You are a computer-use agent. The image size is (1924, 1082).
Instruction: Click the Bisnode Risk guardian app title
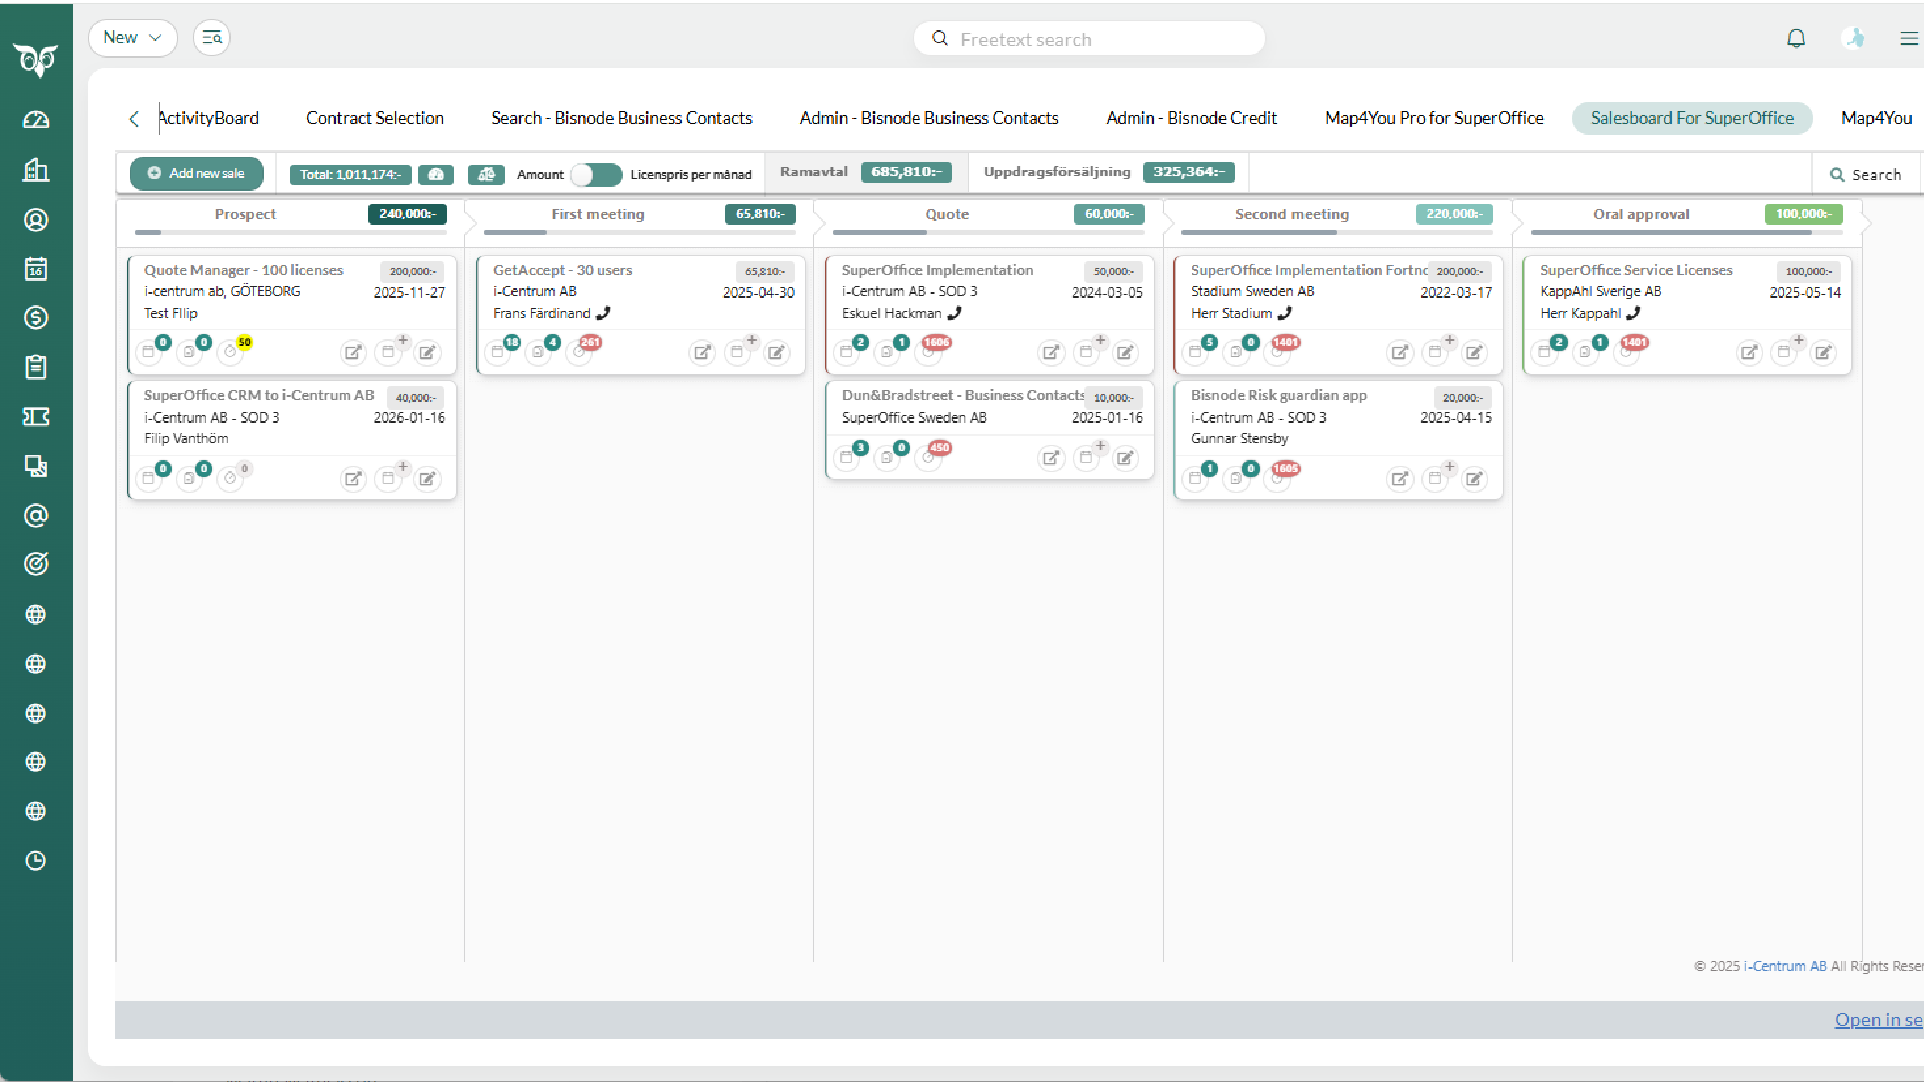(1278, 395)
